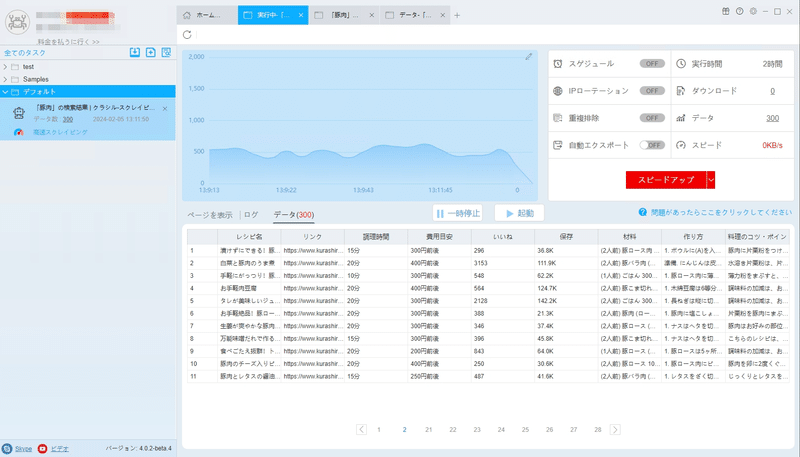Viewport: 800px width, 457px height.
Task: Click the blue question icon beside 問題があったら
Action: click(642, 212)
